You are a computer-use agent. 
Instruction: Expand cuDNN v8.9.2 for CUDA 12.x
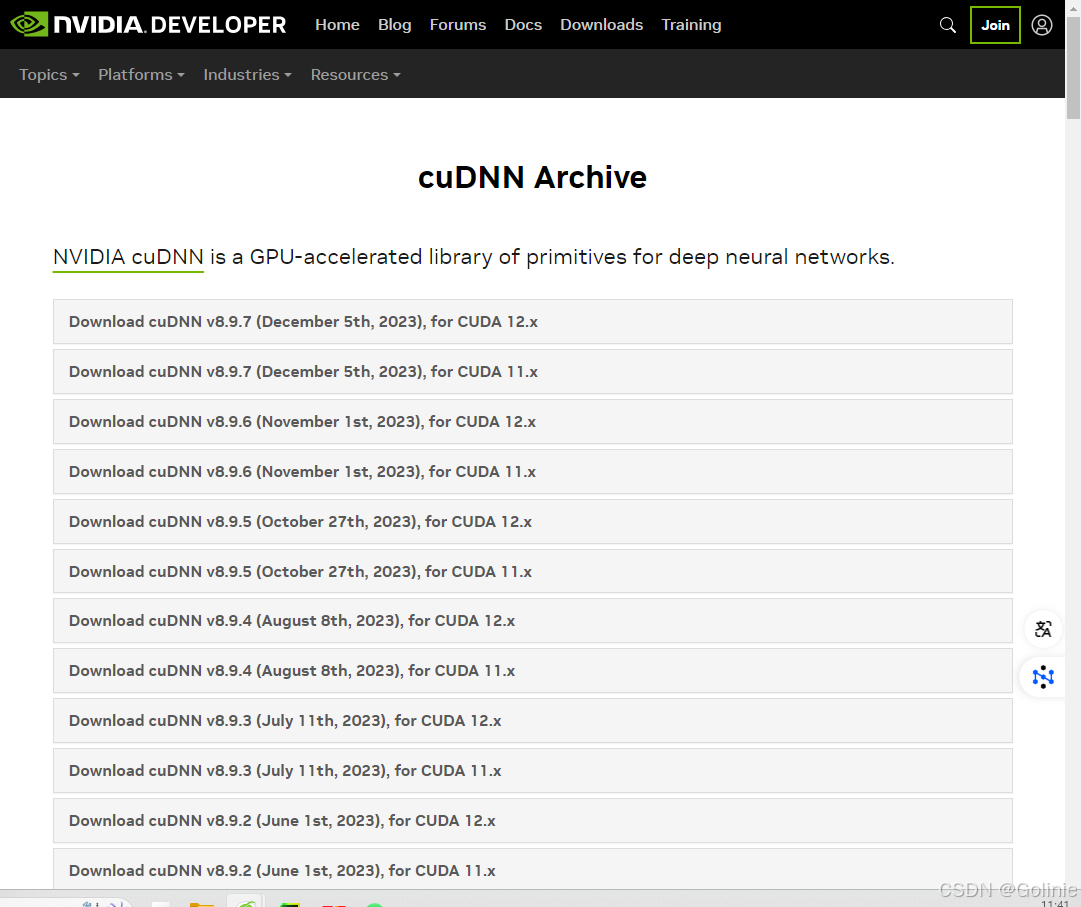pyautogui.click(x=533, y=821)
